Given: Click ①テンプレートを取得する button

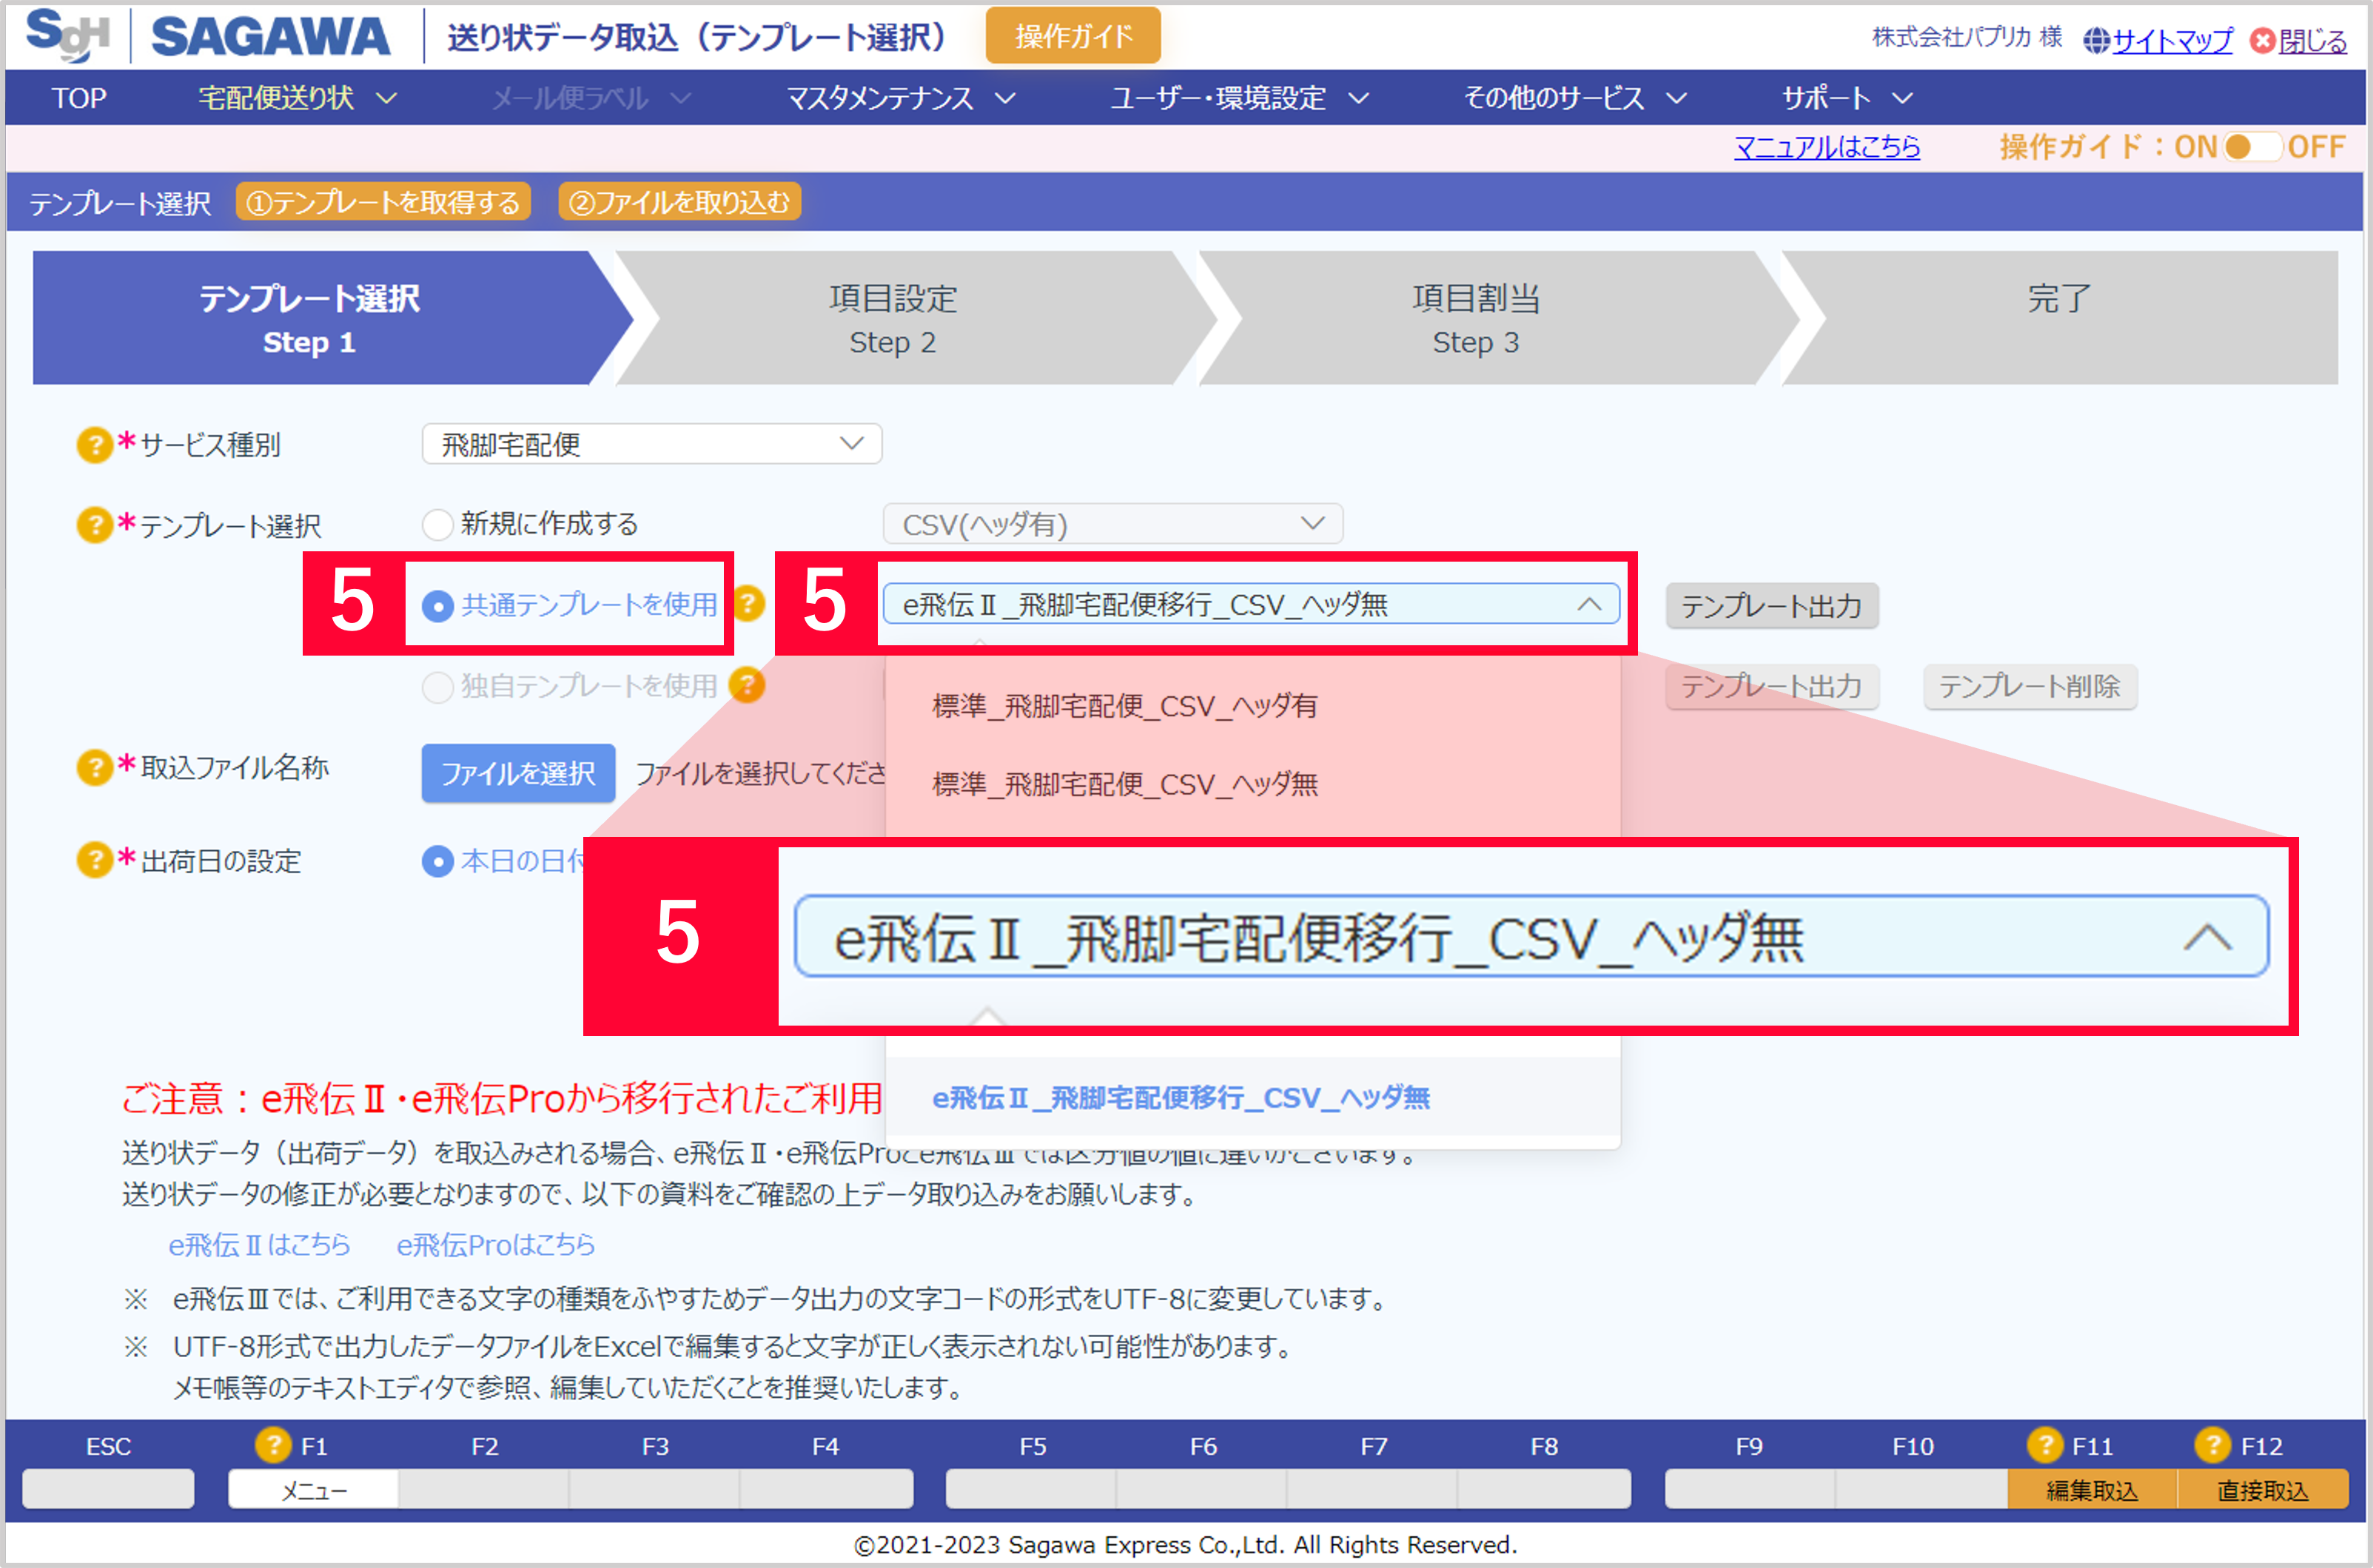Looking at the screenshot, I should (383, 202).
